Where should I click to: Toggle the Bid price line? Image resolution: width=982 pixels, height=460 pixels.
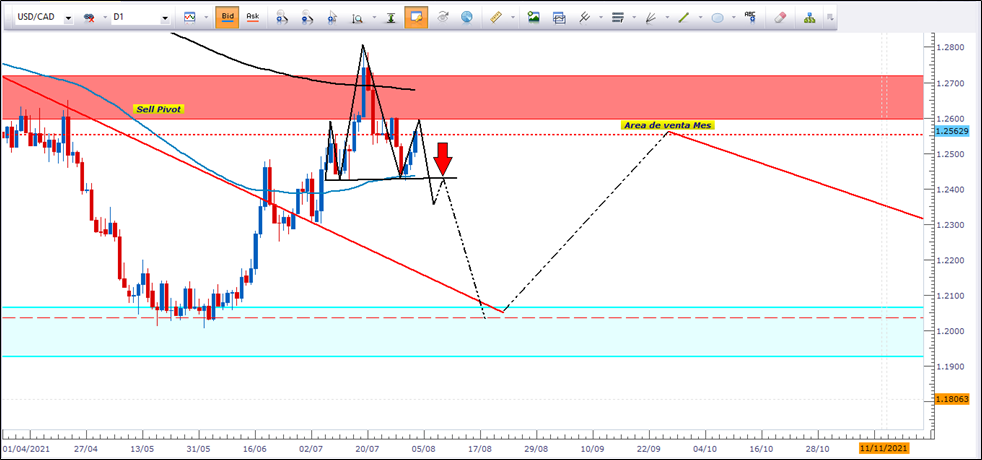(x=227, y=17)
